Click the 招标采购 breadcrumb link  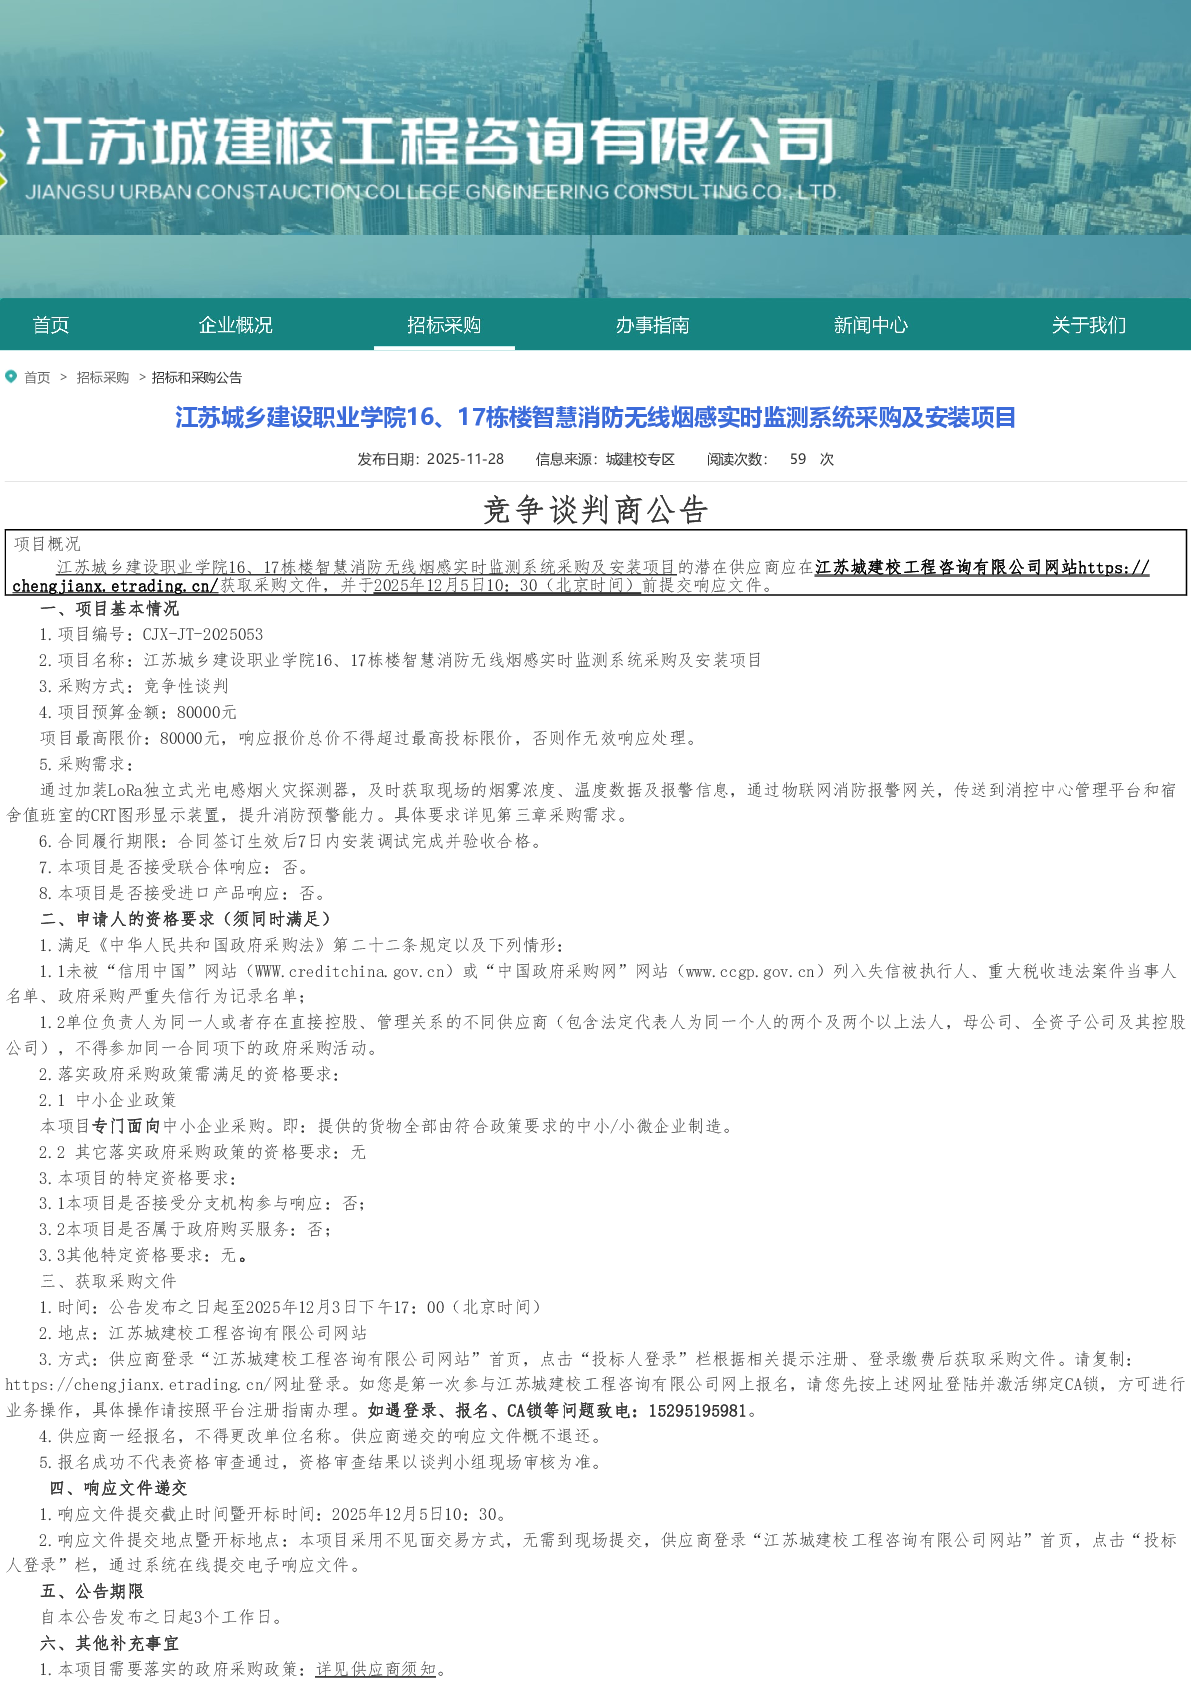click(x=103, y=378)
